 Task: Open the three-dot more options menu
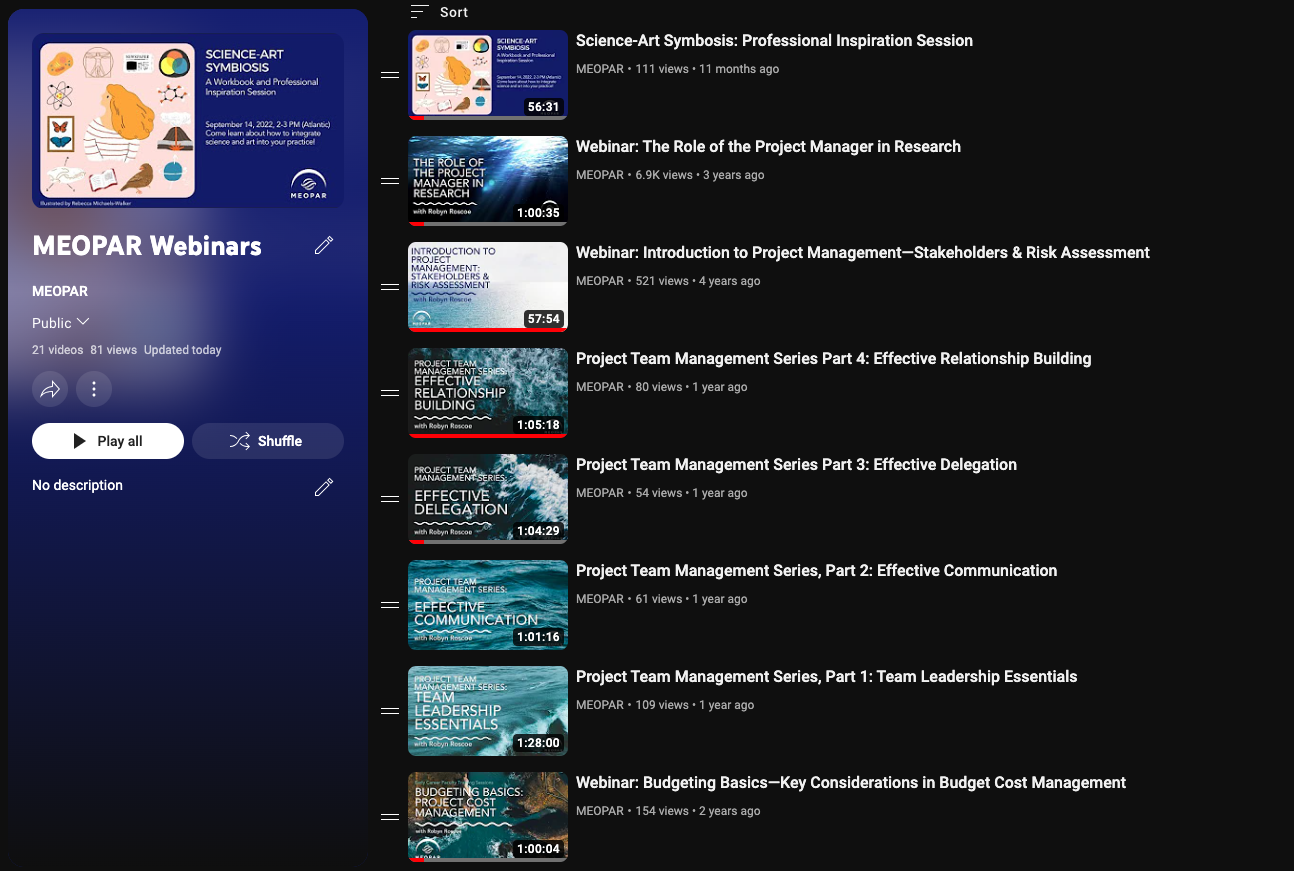[94, 389]
